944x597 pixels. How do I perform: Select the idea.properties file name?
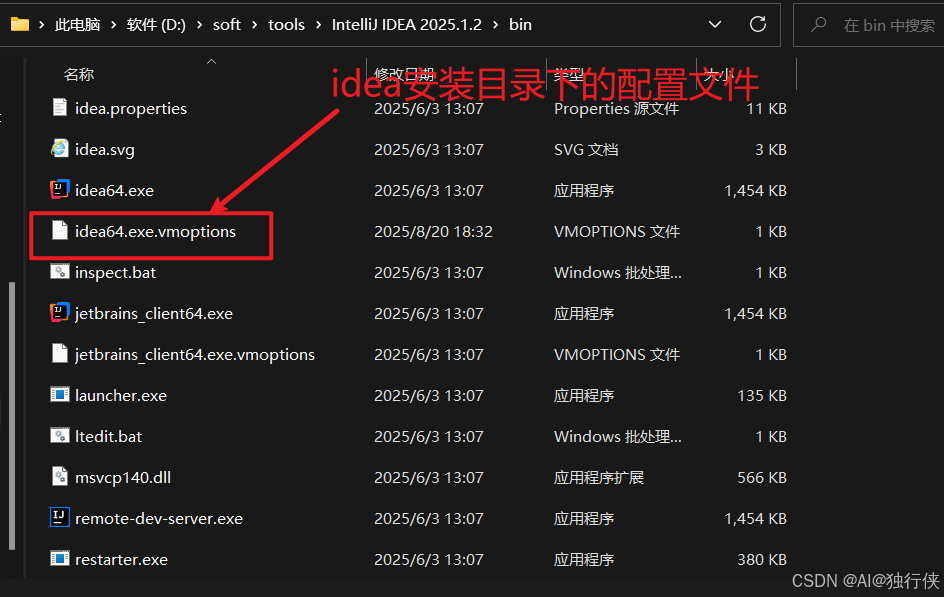(x=131, y=108)
